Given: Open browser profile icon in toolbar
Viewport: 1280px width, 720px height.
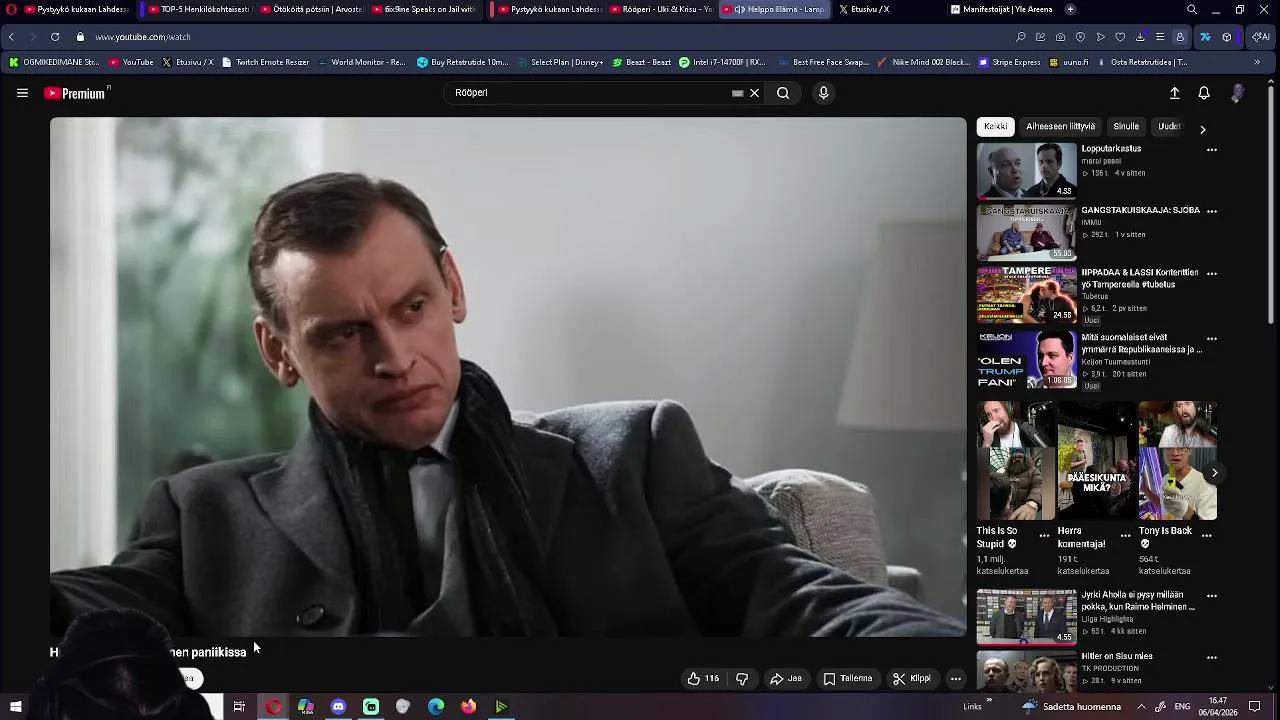Looking at the screenshot, I should point(1180,37).
